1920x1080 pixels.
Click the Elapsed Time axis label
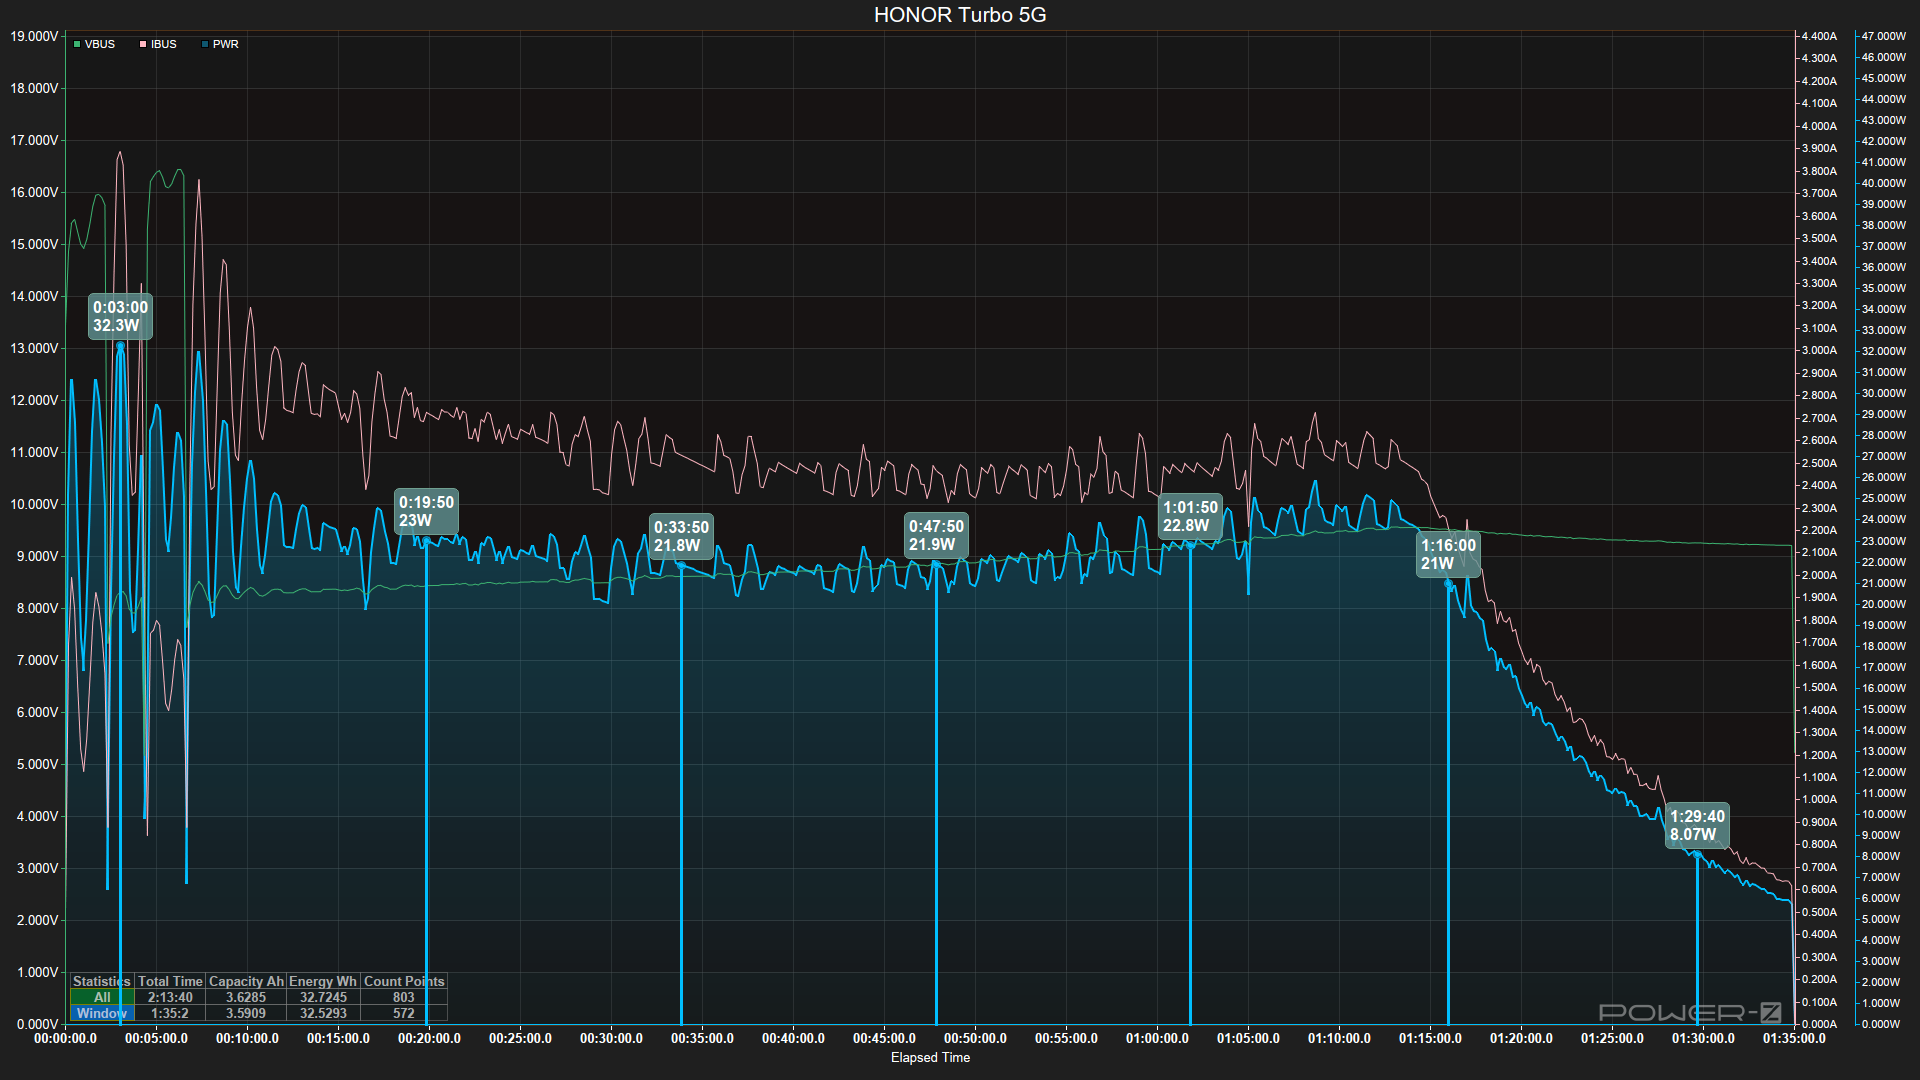click(930, 1057)
